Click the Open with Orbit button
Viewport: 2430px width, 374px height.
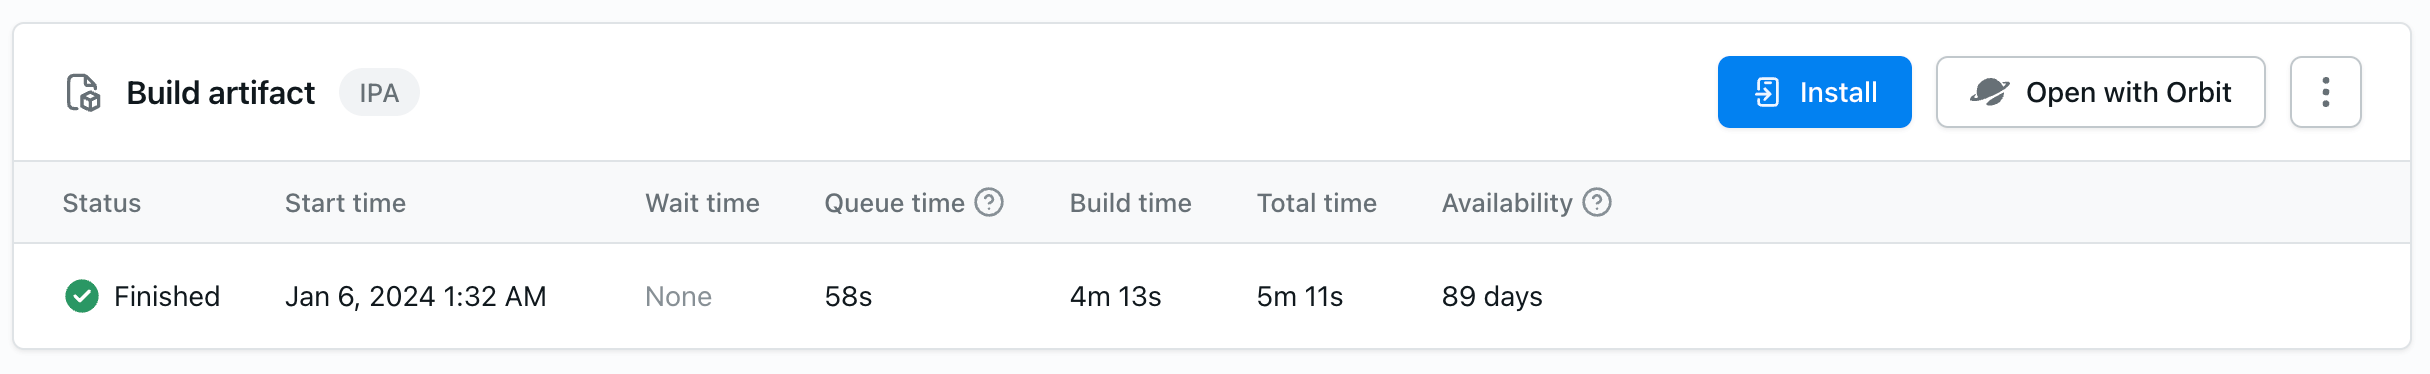[x=2100, y=92]
